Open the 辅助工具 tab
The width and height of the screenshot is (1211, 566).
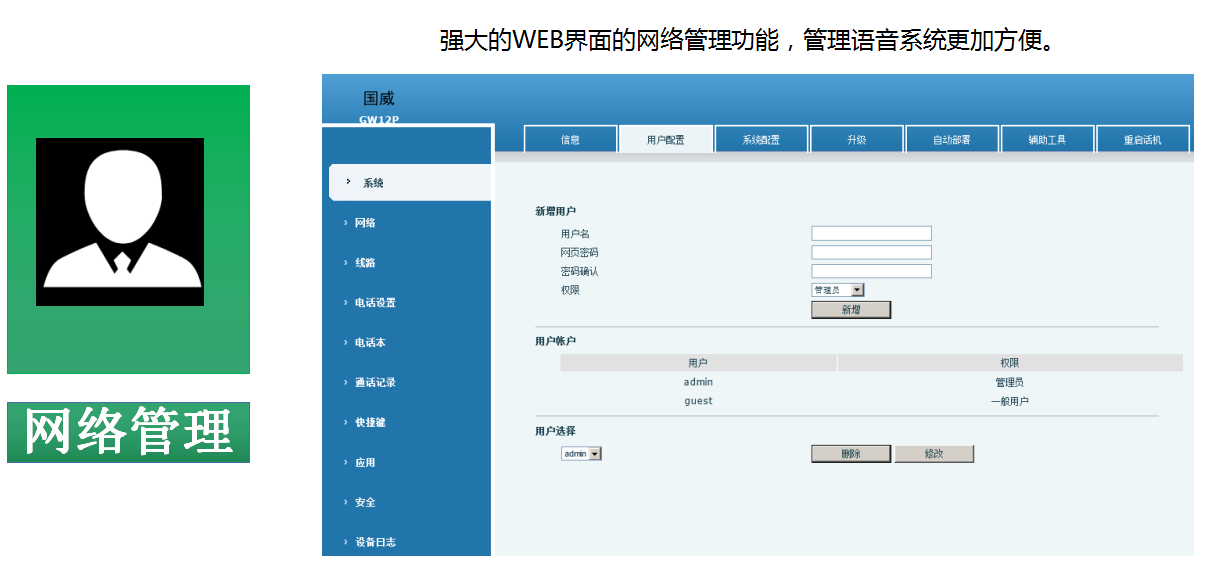pyautogui.click(x=1047, y=140)
